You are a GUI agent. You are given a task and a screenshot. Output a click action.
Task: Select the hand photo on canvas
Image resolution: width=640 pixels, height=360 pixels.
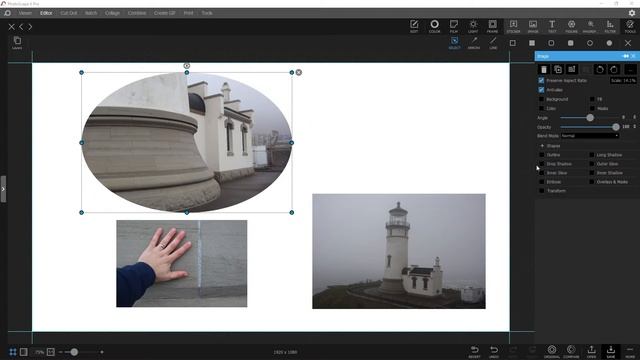coord(182,264)
